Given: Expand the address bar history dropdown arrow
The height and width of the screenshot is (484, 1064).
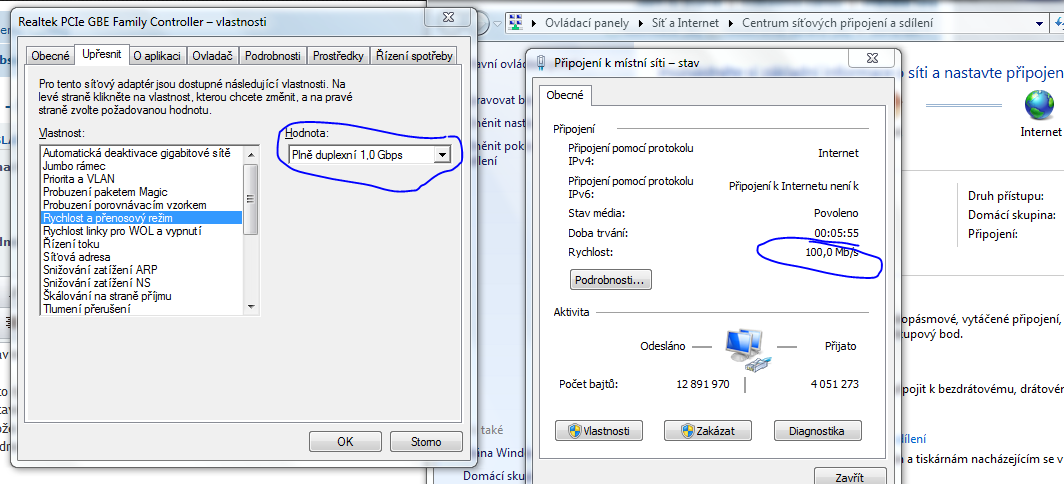Looking at the screenshot, I should [x=1040, y=23].
